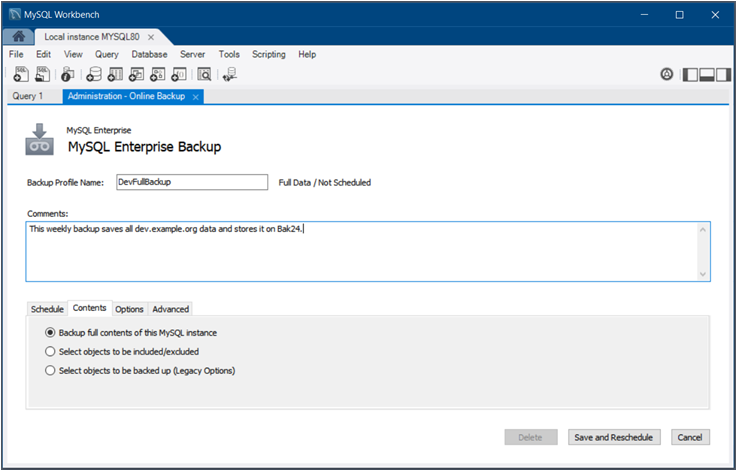This screenshot has height=471, width=737.
Task: Select the Legacy Options backup radio button
Action: point(50,370)
